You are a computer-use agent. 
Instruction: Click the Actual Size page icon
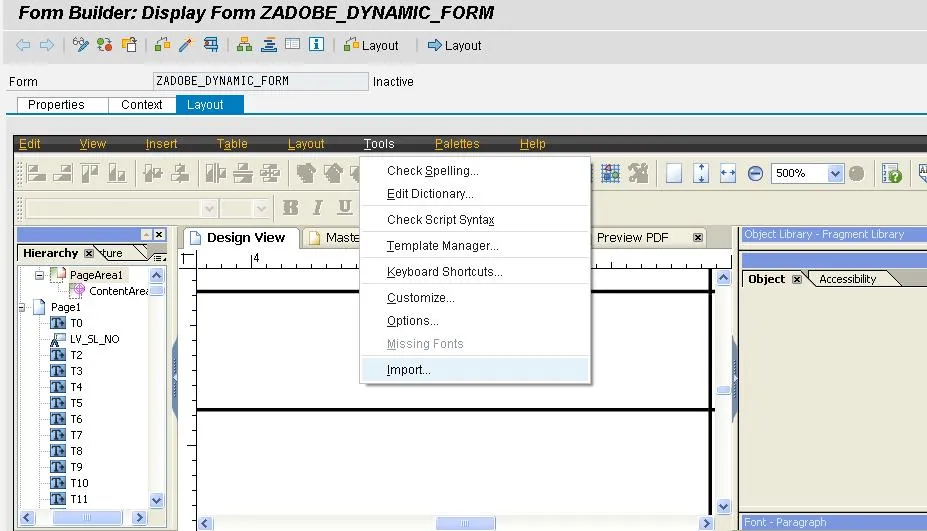[x=673, y=173]
